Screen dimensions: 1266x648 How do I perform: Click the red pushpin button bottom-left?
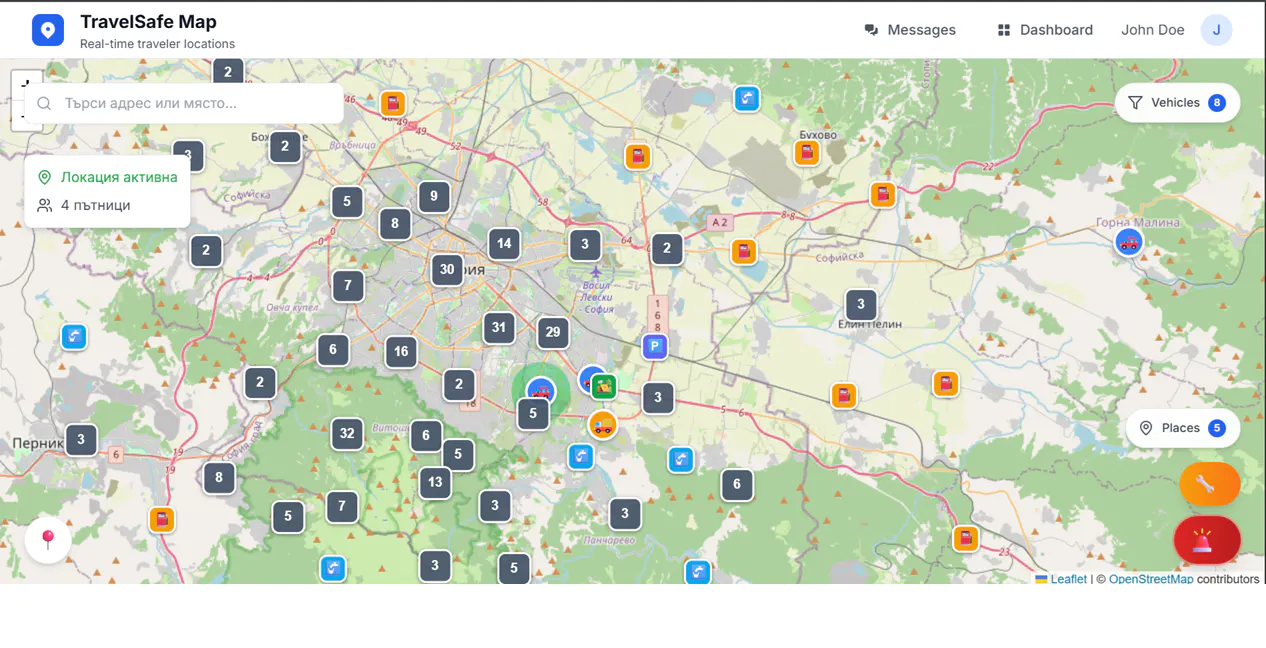click(x=48, y=540)
